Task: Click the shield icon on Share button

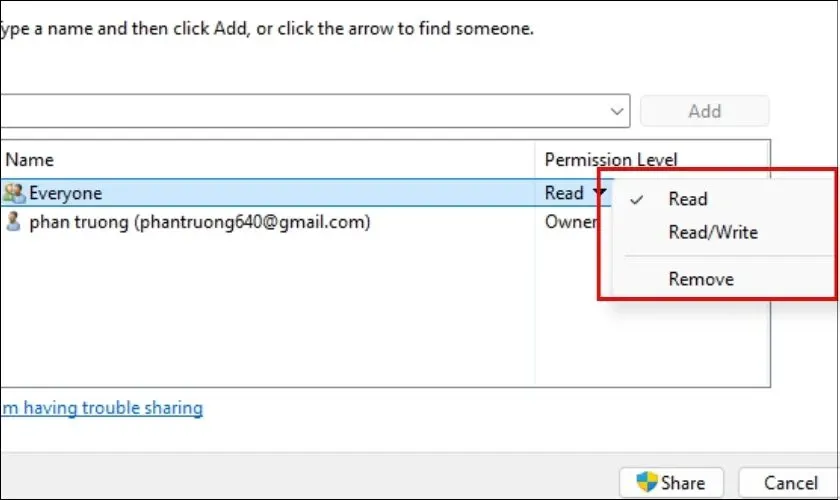Action: [647, 483]
